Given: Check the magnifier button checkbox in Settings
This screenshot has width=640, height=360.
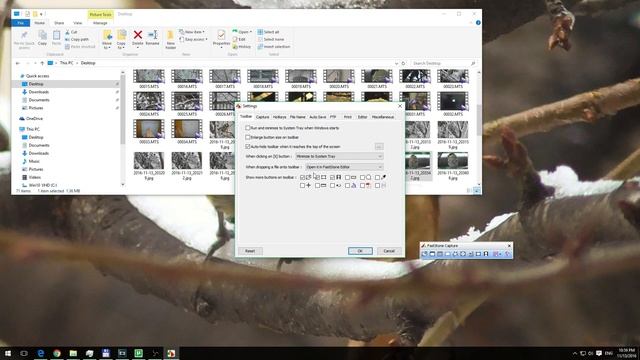Looking at the screenshot, I should click(362, 178).
